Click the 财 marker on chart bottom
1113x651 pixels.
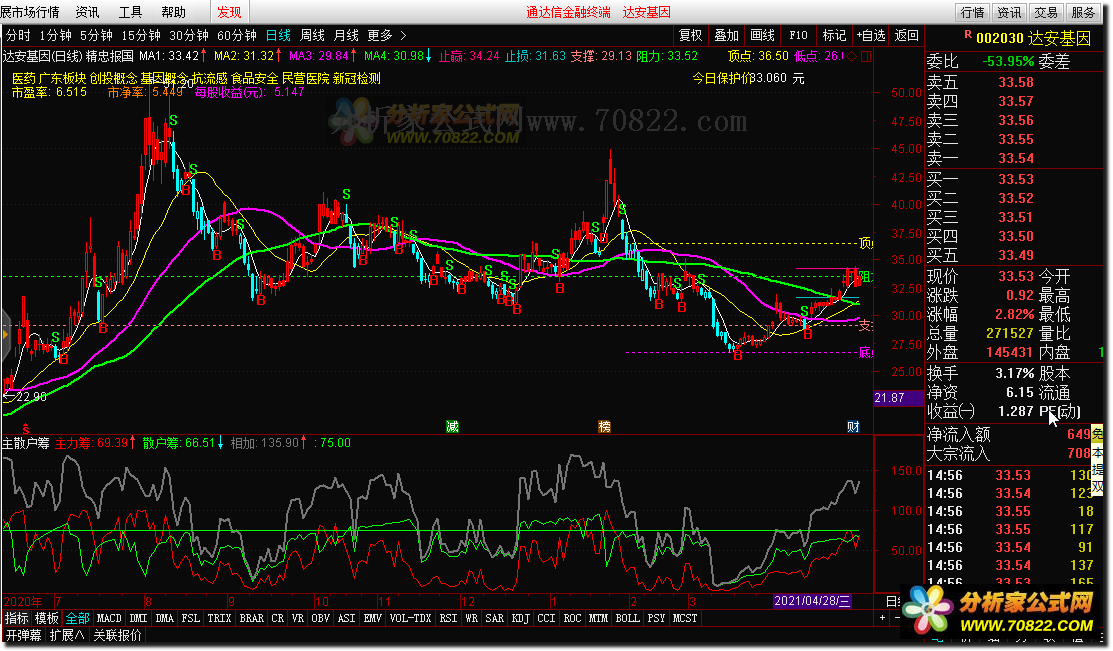point(853,426)
